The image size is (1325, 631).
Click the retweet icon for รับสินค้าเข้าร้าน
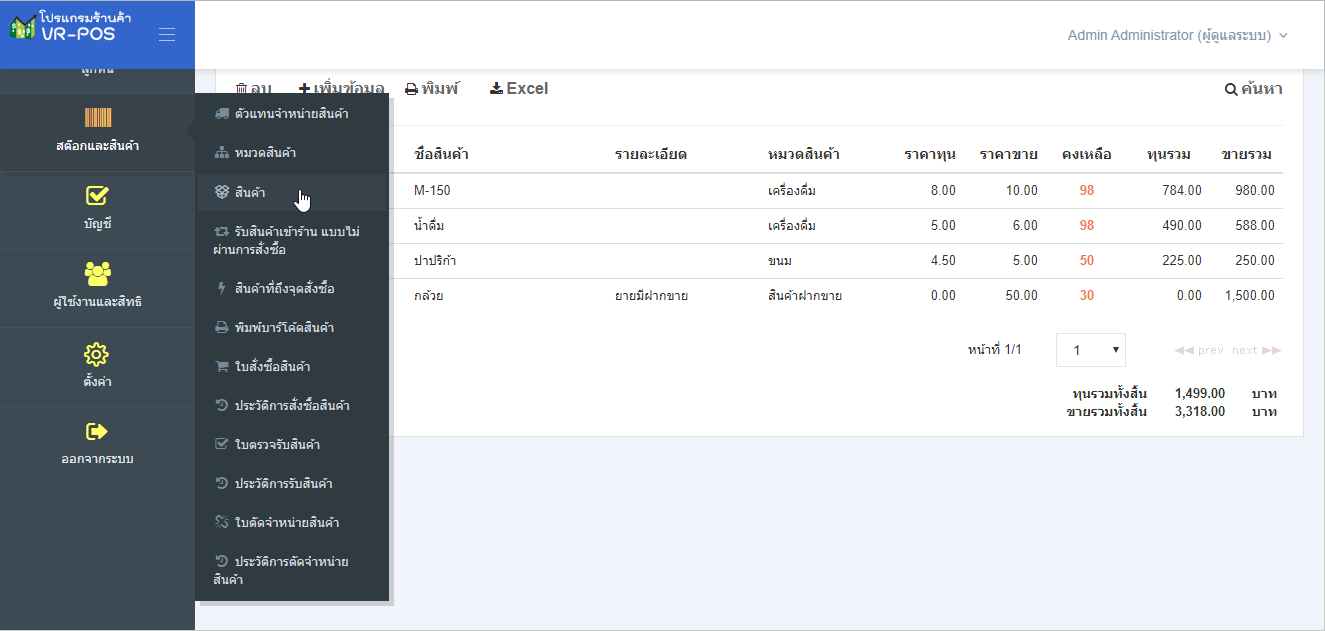point(222,231)
